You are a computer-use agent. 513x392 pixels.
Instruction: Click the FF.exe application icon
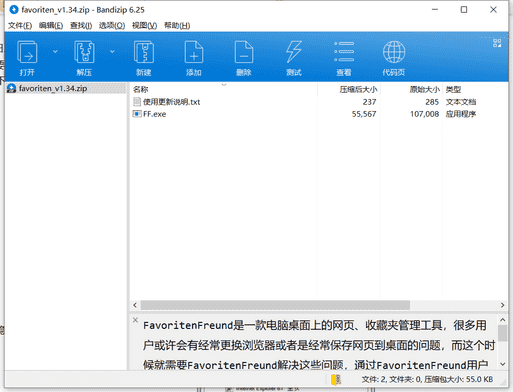137,114
